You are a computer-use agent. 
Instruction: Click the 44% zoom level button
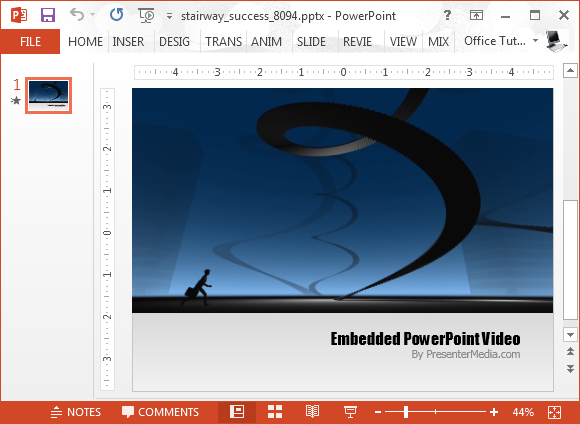(523, 412)
